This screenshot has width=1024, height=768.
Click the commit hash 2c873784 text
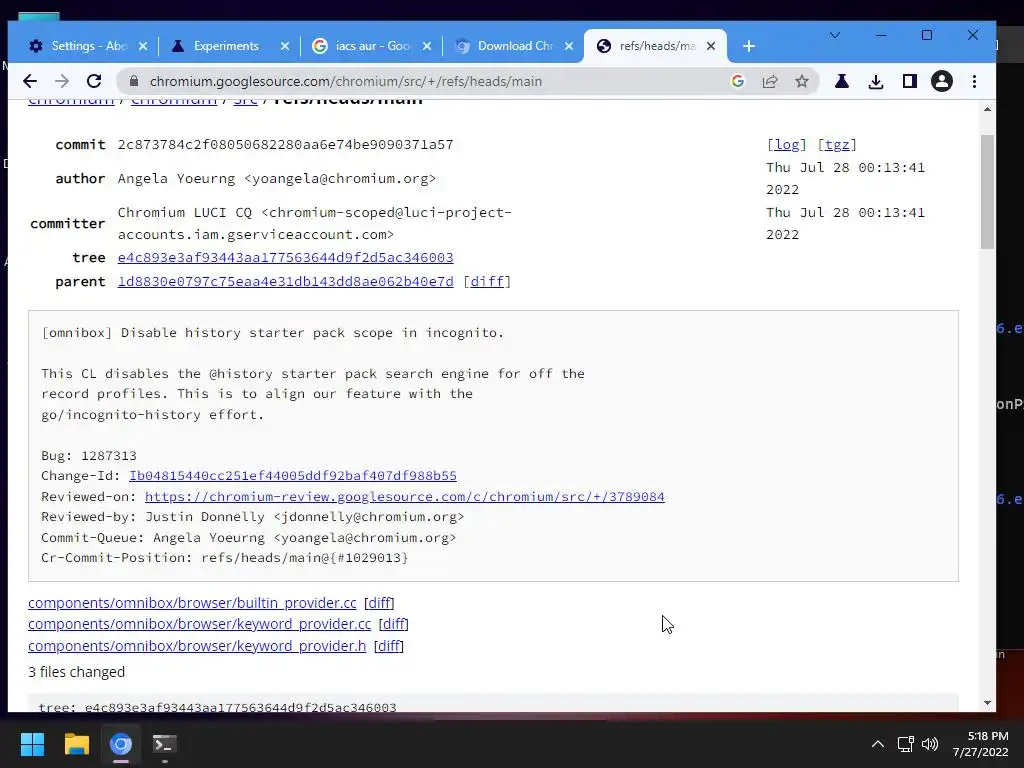285,145
